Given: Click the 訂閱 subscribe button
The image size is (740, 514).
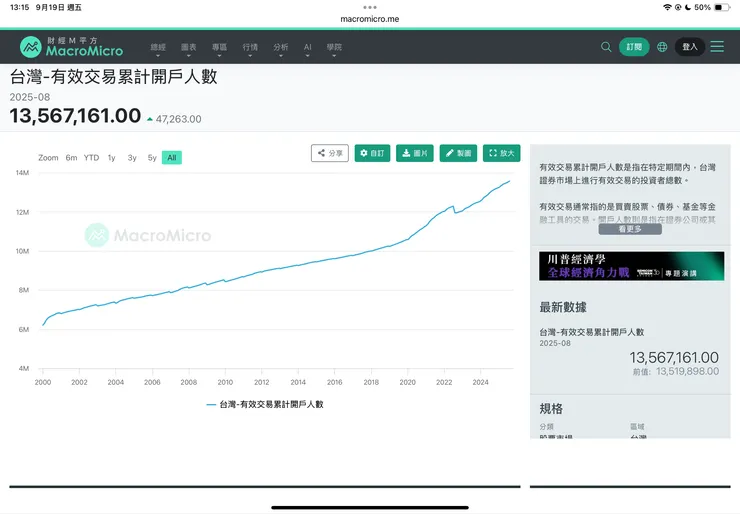Looking at the screenshot, I should pos(634,47).
